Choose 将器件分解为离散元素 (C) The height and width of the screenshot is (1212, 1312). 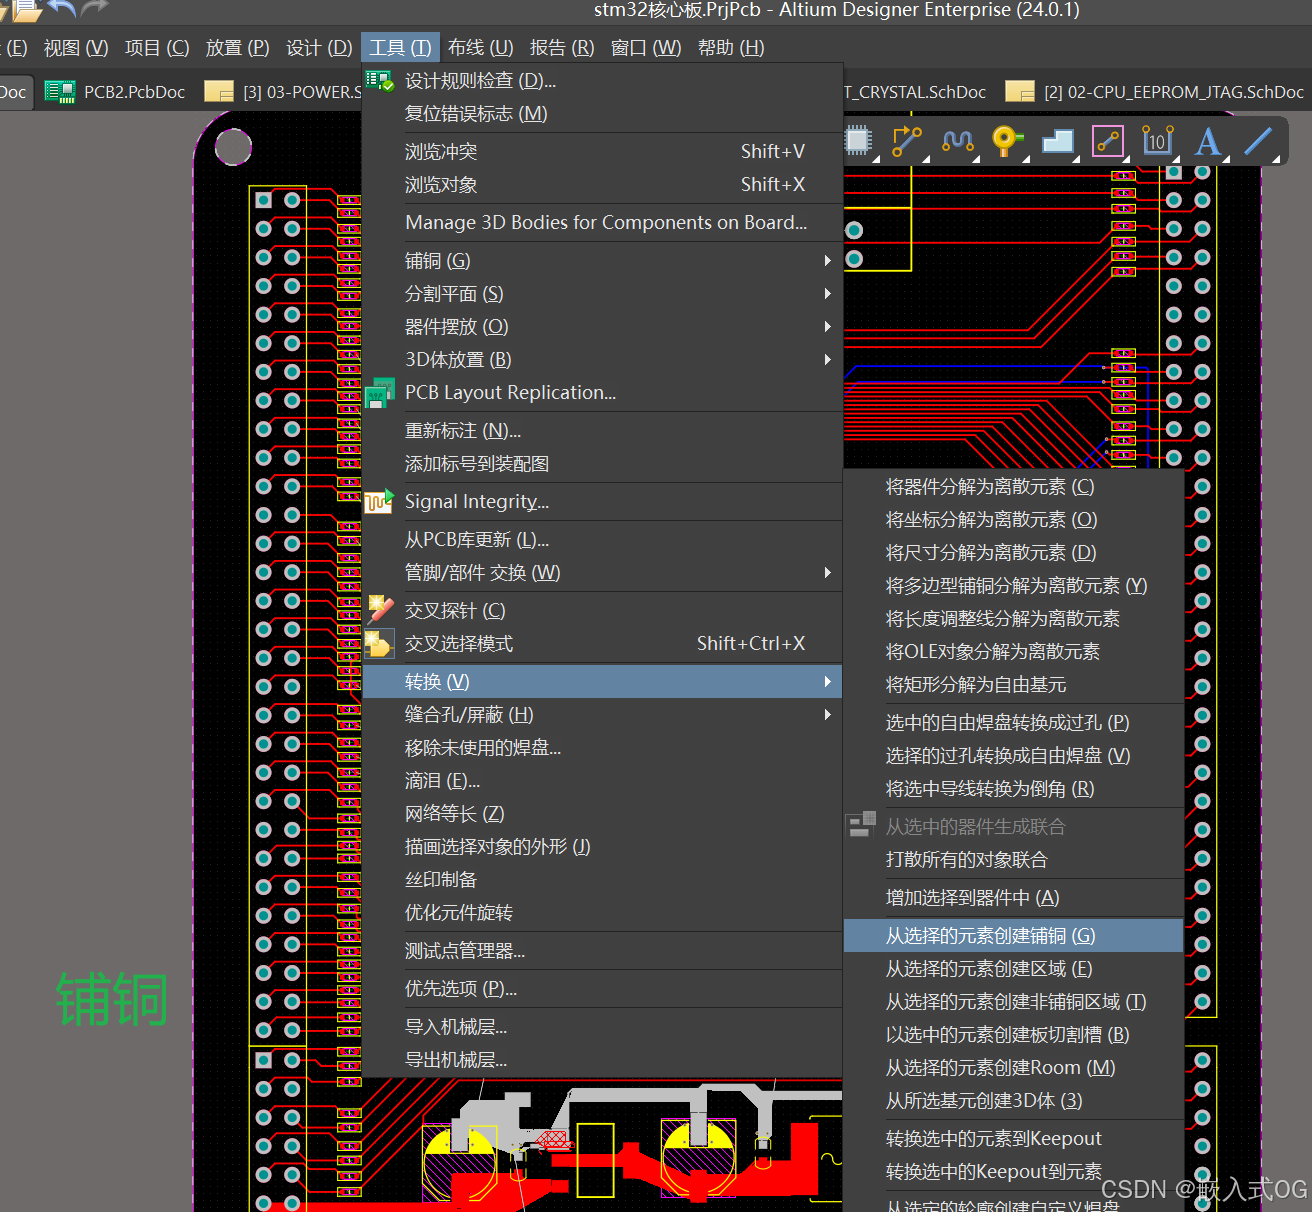(1014, 486)
